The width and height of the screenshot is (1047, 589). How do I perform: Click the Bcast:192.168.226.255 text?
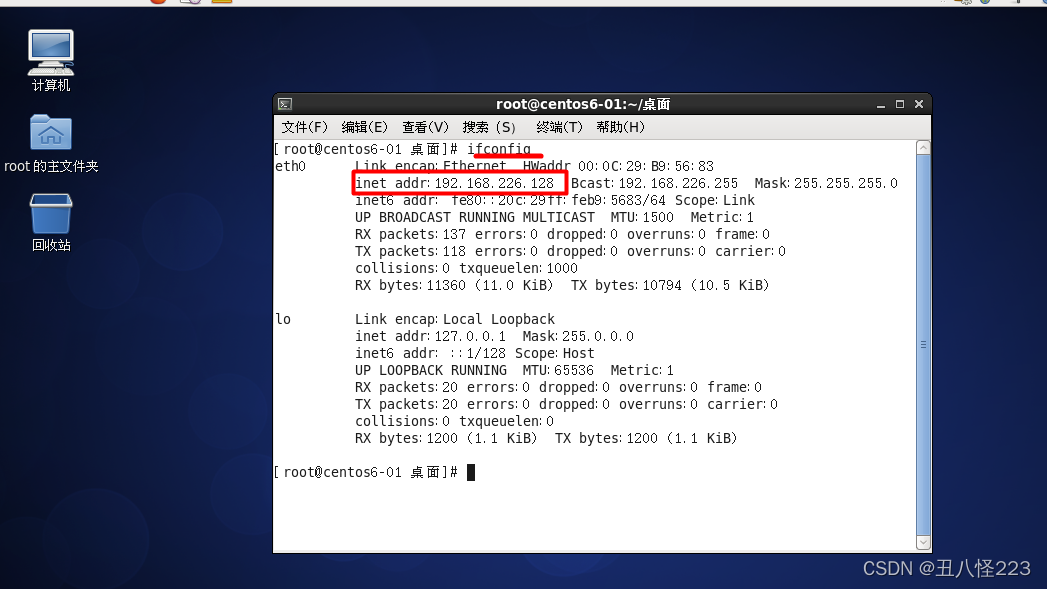[654, 183]
